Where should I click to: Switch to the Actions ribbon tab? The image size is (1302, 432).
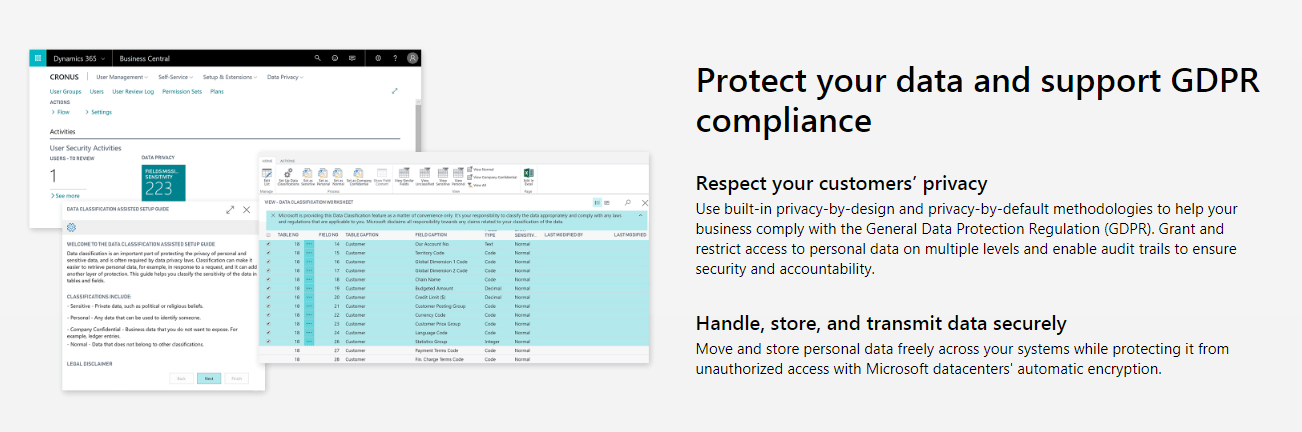tap(287, 160)
